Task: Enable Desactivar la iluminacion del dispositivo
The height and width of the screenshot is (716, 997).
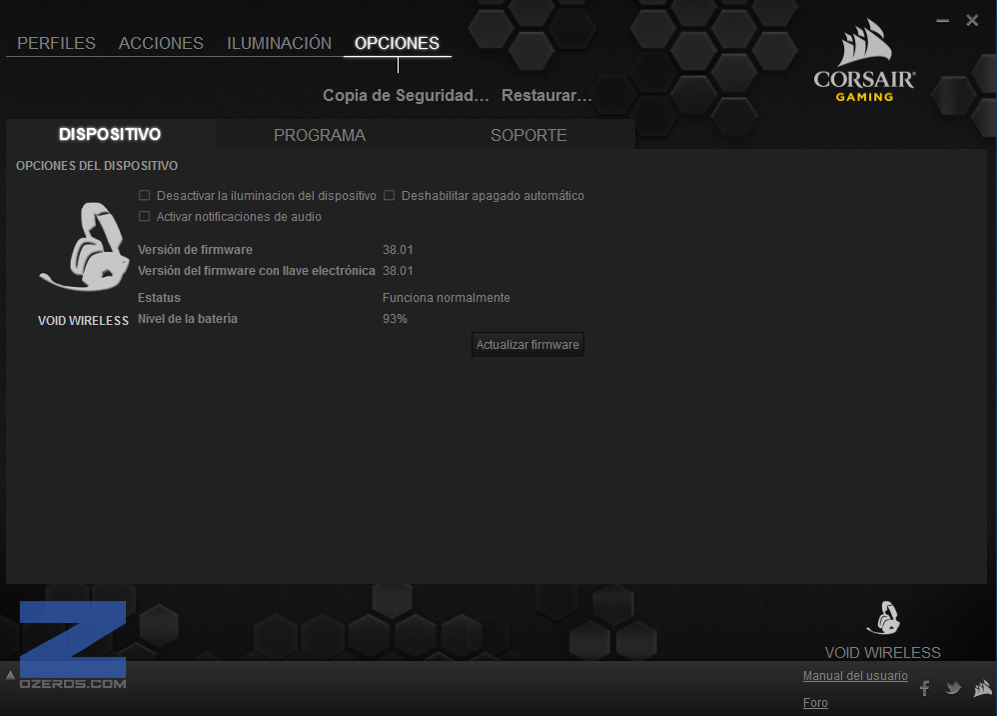Action: click(x=144, y=195)
